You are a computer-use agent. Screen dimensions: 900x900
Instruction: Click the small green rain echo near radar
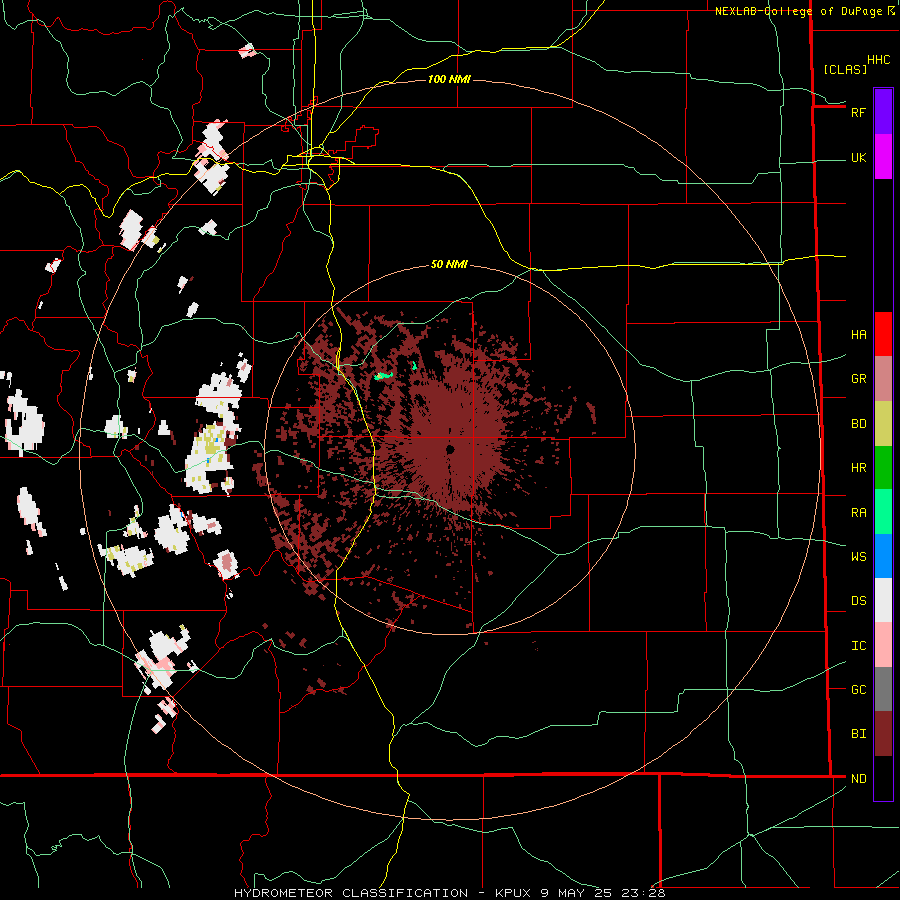click(x=383, y=376)
